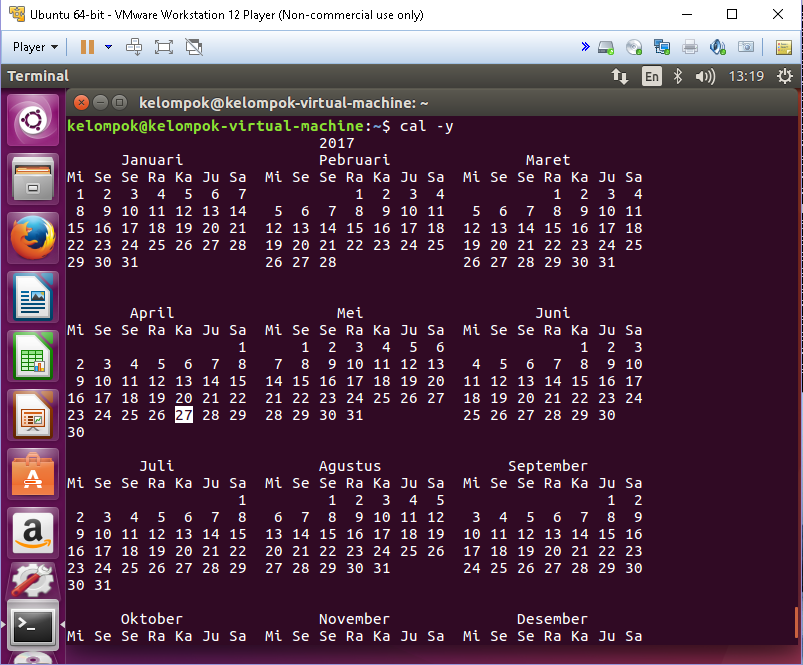Viewport: 803px width, 665px height.
Task: Open System Settings from launcher
Action: coord(33,581)
